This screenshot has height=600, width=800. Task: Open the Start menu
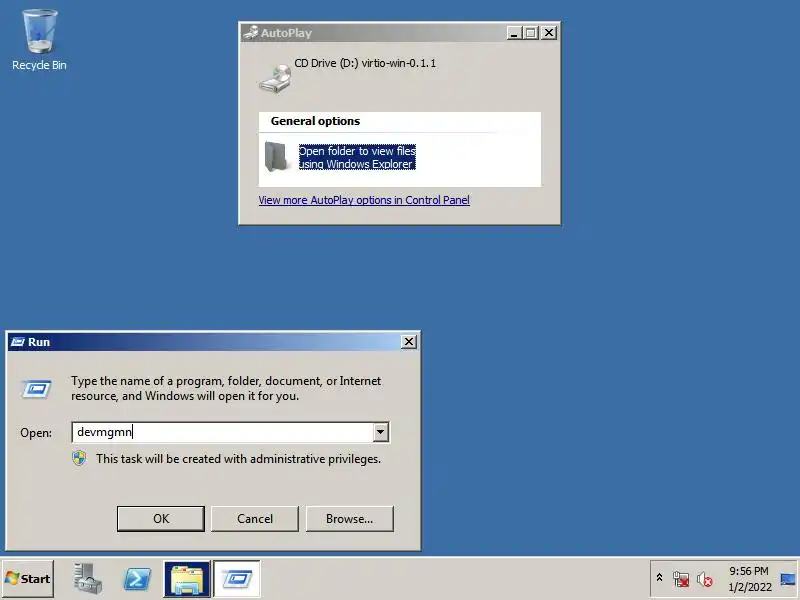(x=28, y=579)
